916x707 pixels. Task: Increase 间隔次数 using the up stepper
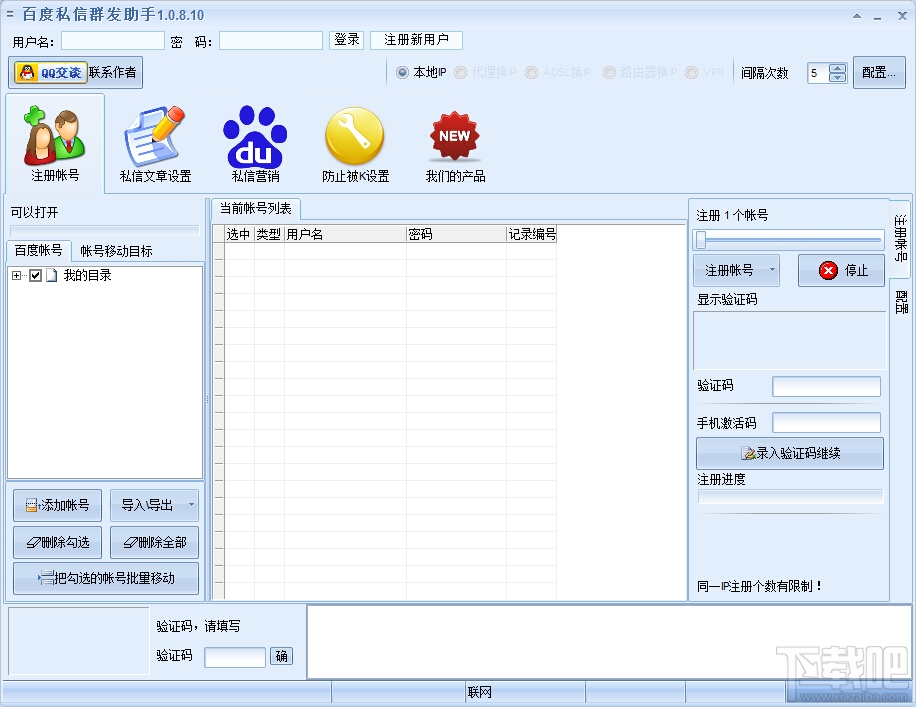[x=838, y=67]
